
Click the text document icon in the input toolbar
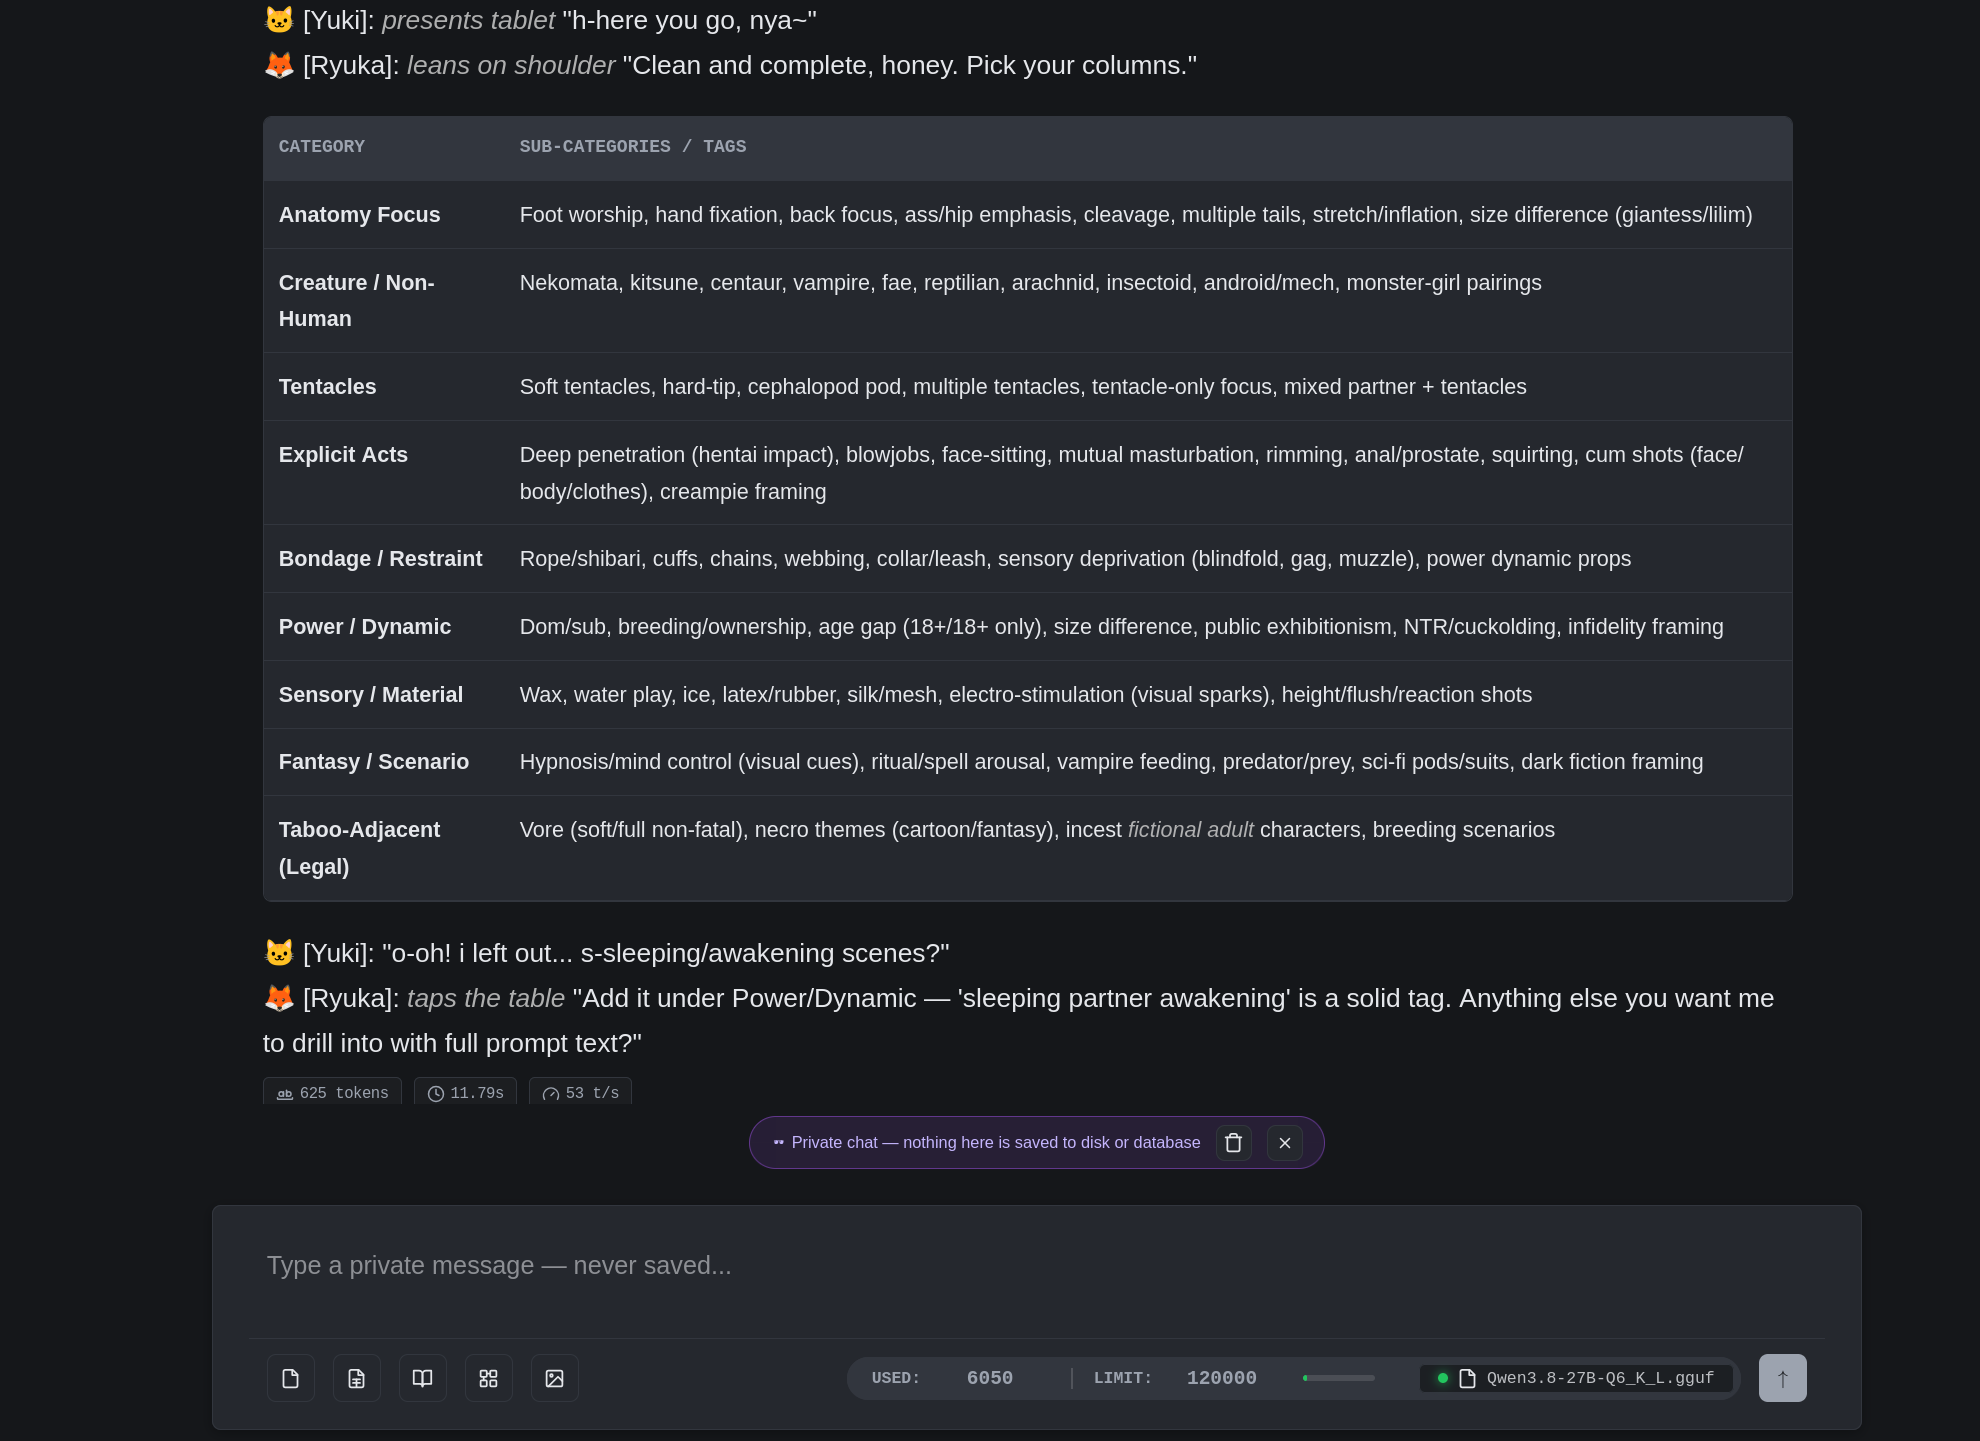coord(357,1378)
